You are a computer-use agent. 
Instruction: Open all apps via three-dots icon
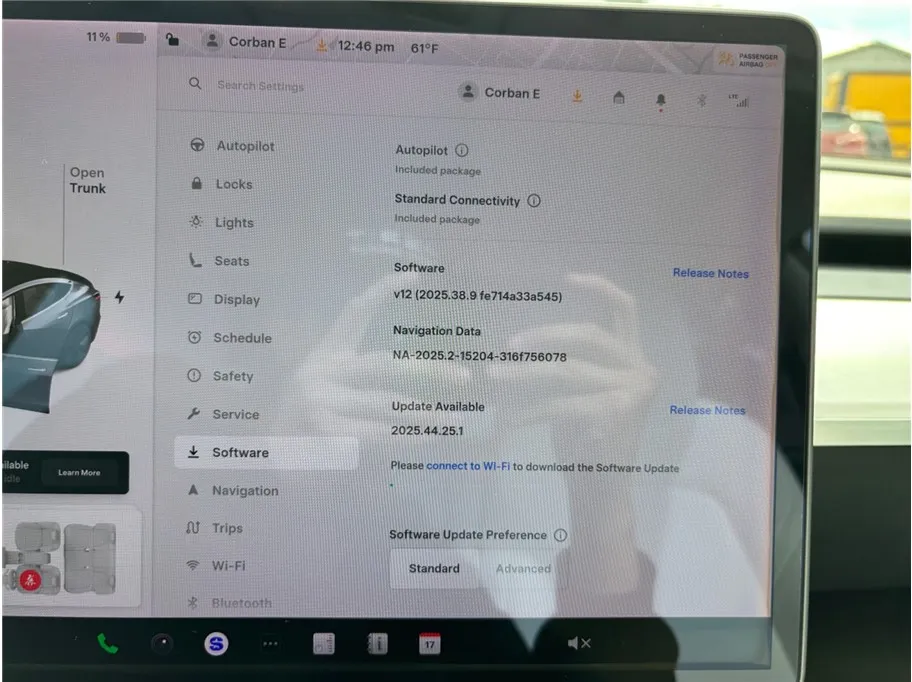[x=270, y=645]
